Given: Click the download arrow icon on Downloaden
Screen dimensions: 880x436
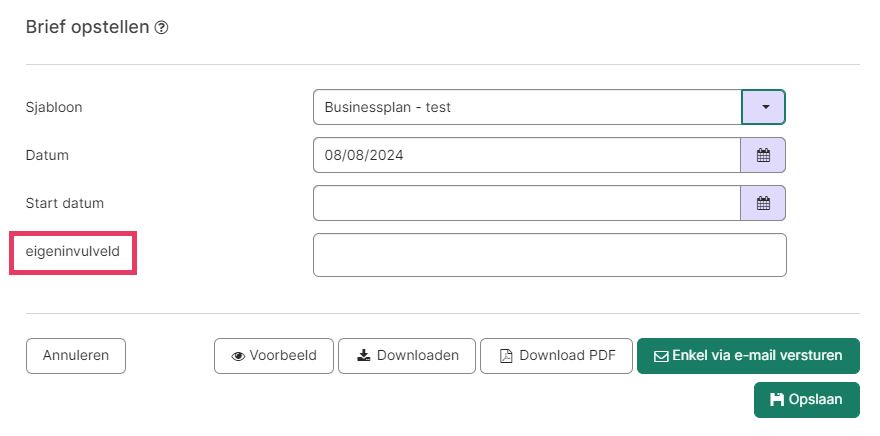Looking at the screenshot, I should tap(364, 355).
